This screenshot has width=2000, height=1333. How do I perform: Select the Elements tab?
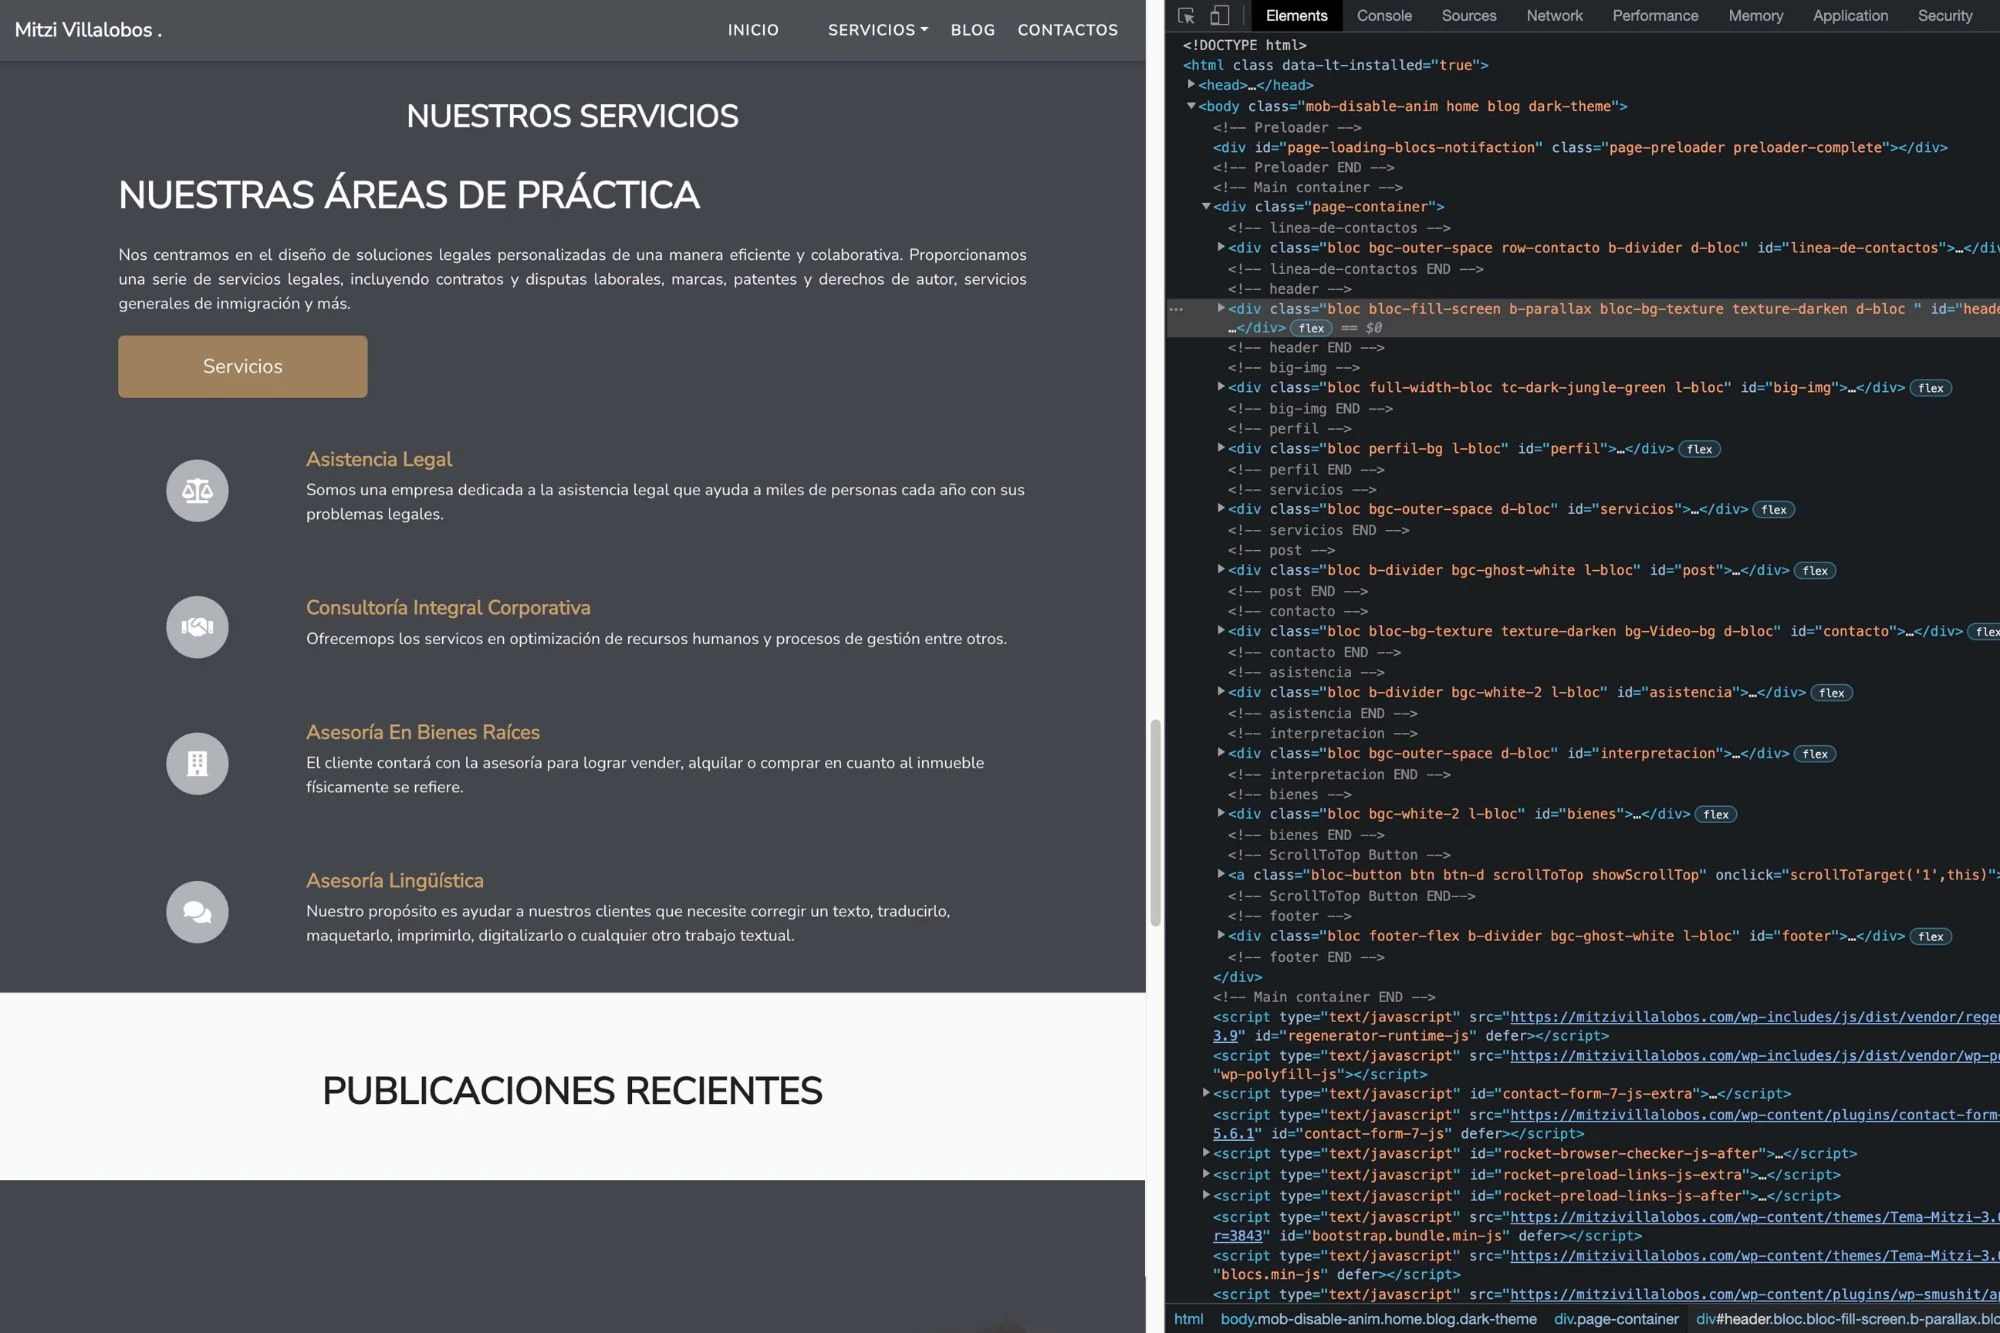click(1296, 16)
